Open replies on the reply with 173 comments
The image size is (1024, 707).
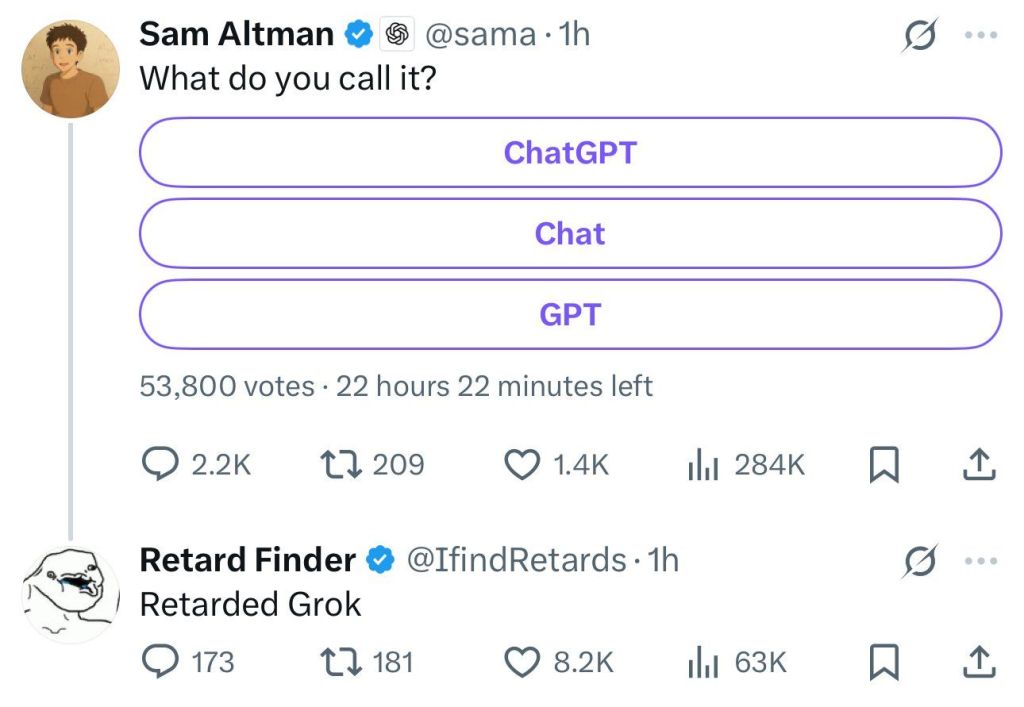(x=160, y=662)
